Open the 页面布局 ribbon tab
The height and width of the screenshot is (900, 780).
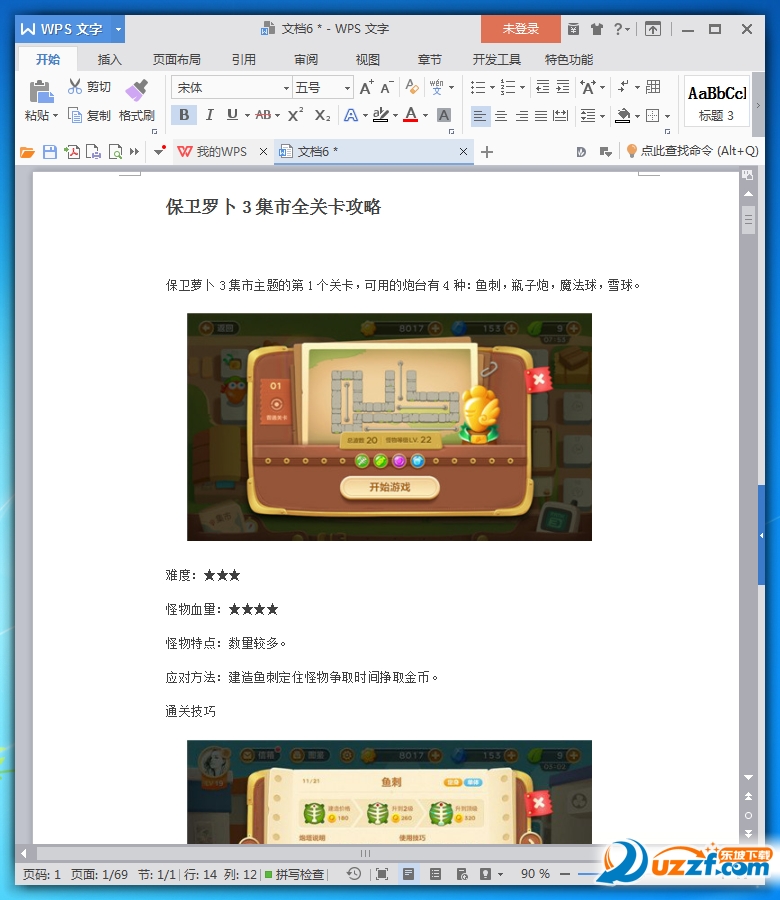pos(176,60)
